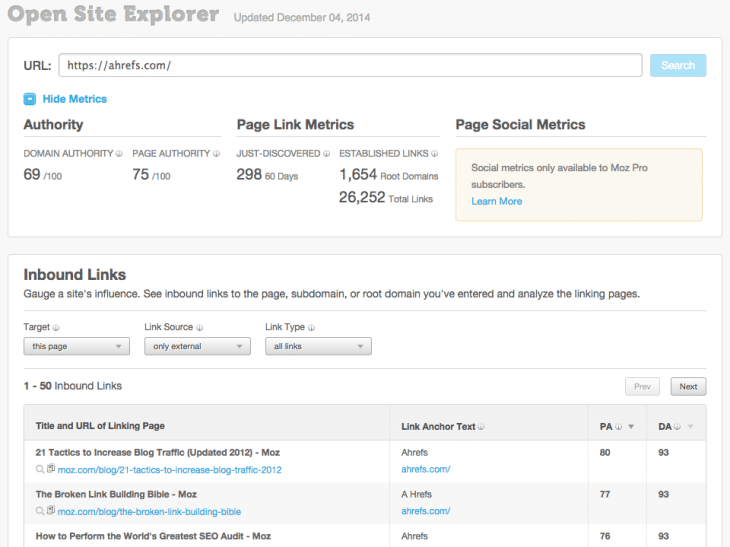Click PA value 77 in second row
This screenshot has height=547, width=730.
coord(605,494)
